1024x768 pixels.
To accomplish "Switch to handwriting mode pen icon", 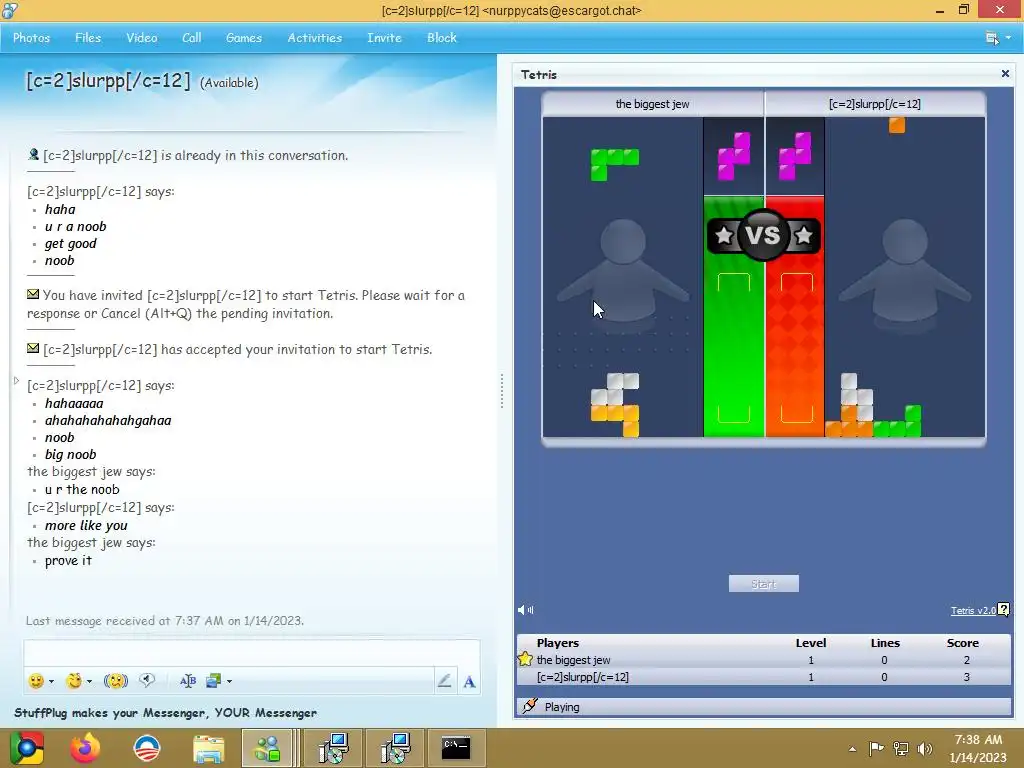I will [x=445, y=681].
